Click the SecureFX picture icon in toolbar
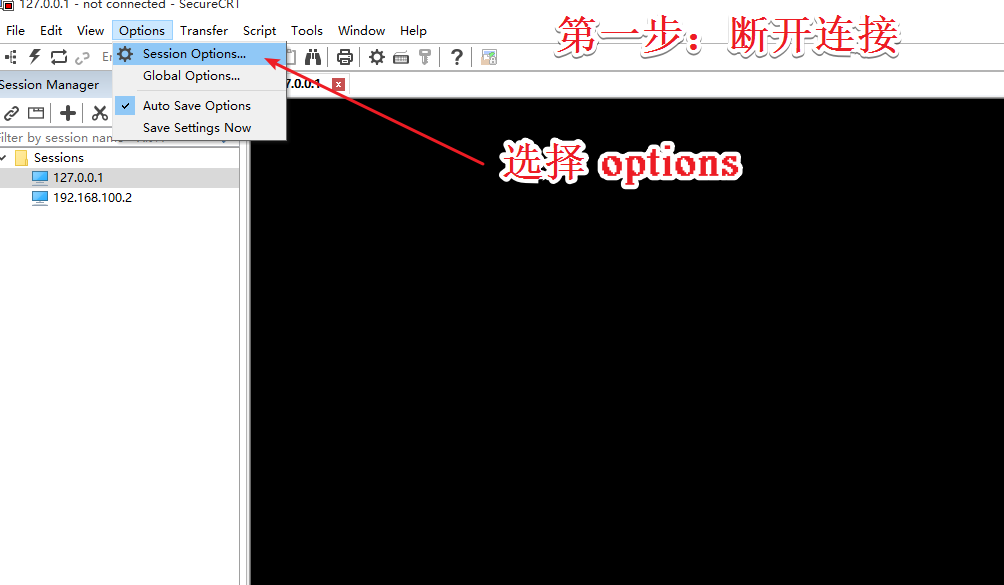 pos(489,58)
